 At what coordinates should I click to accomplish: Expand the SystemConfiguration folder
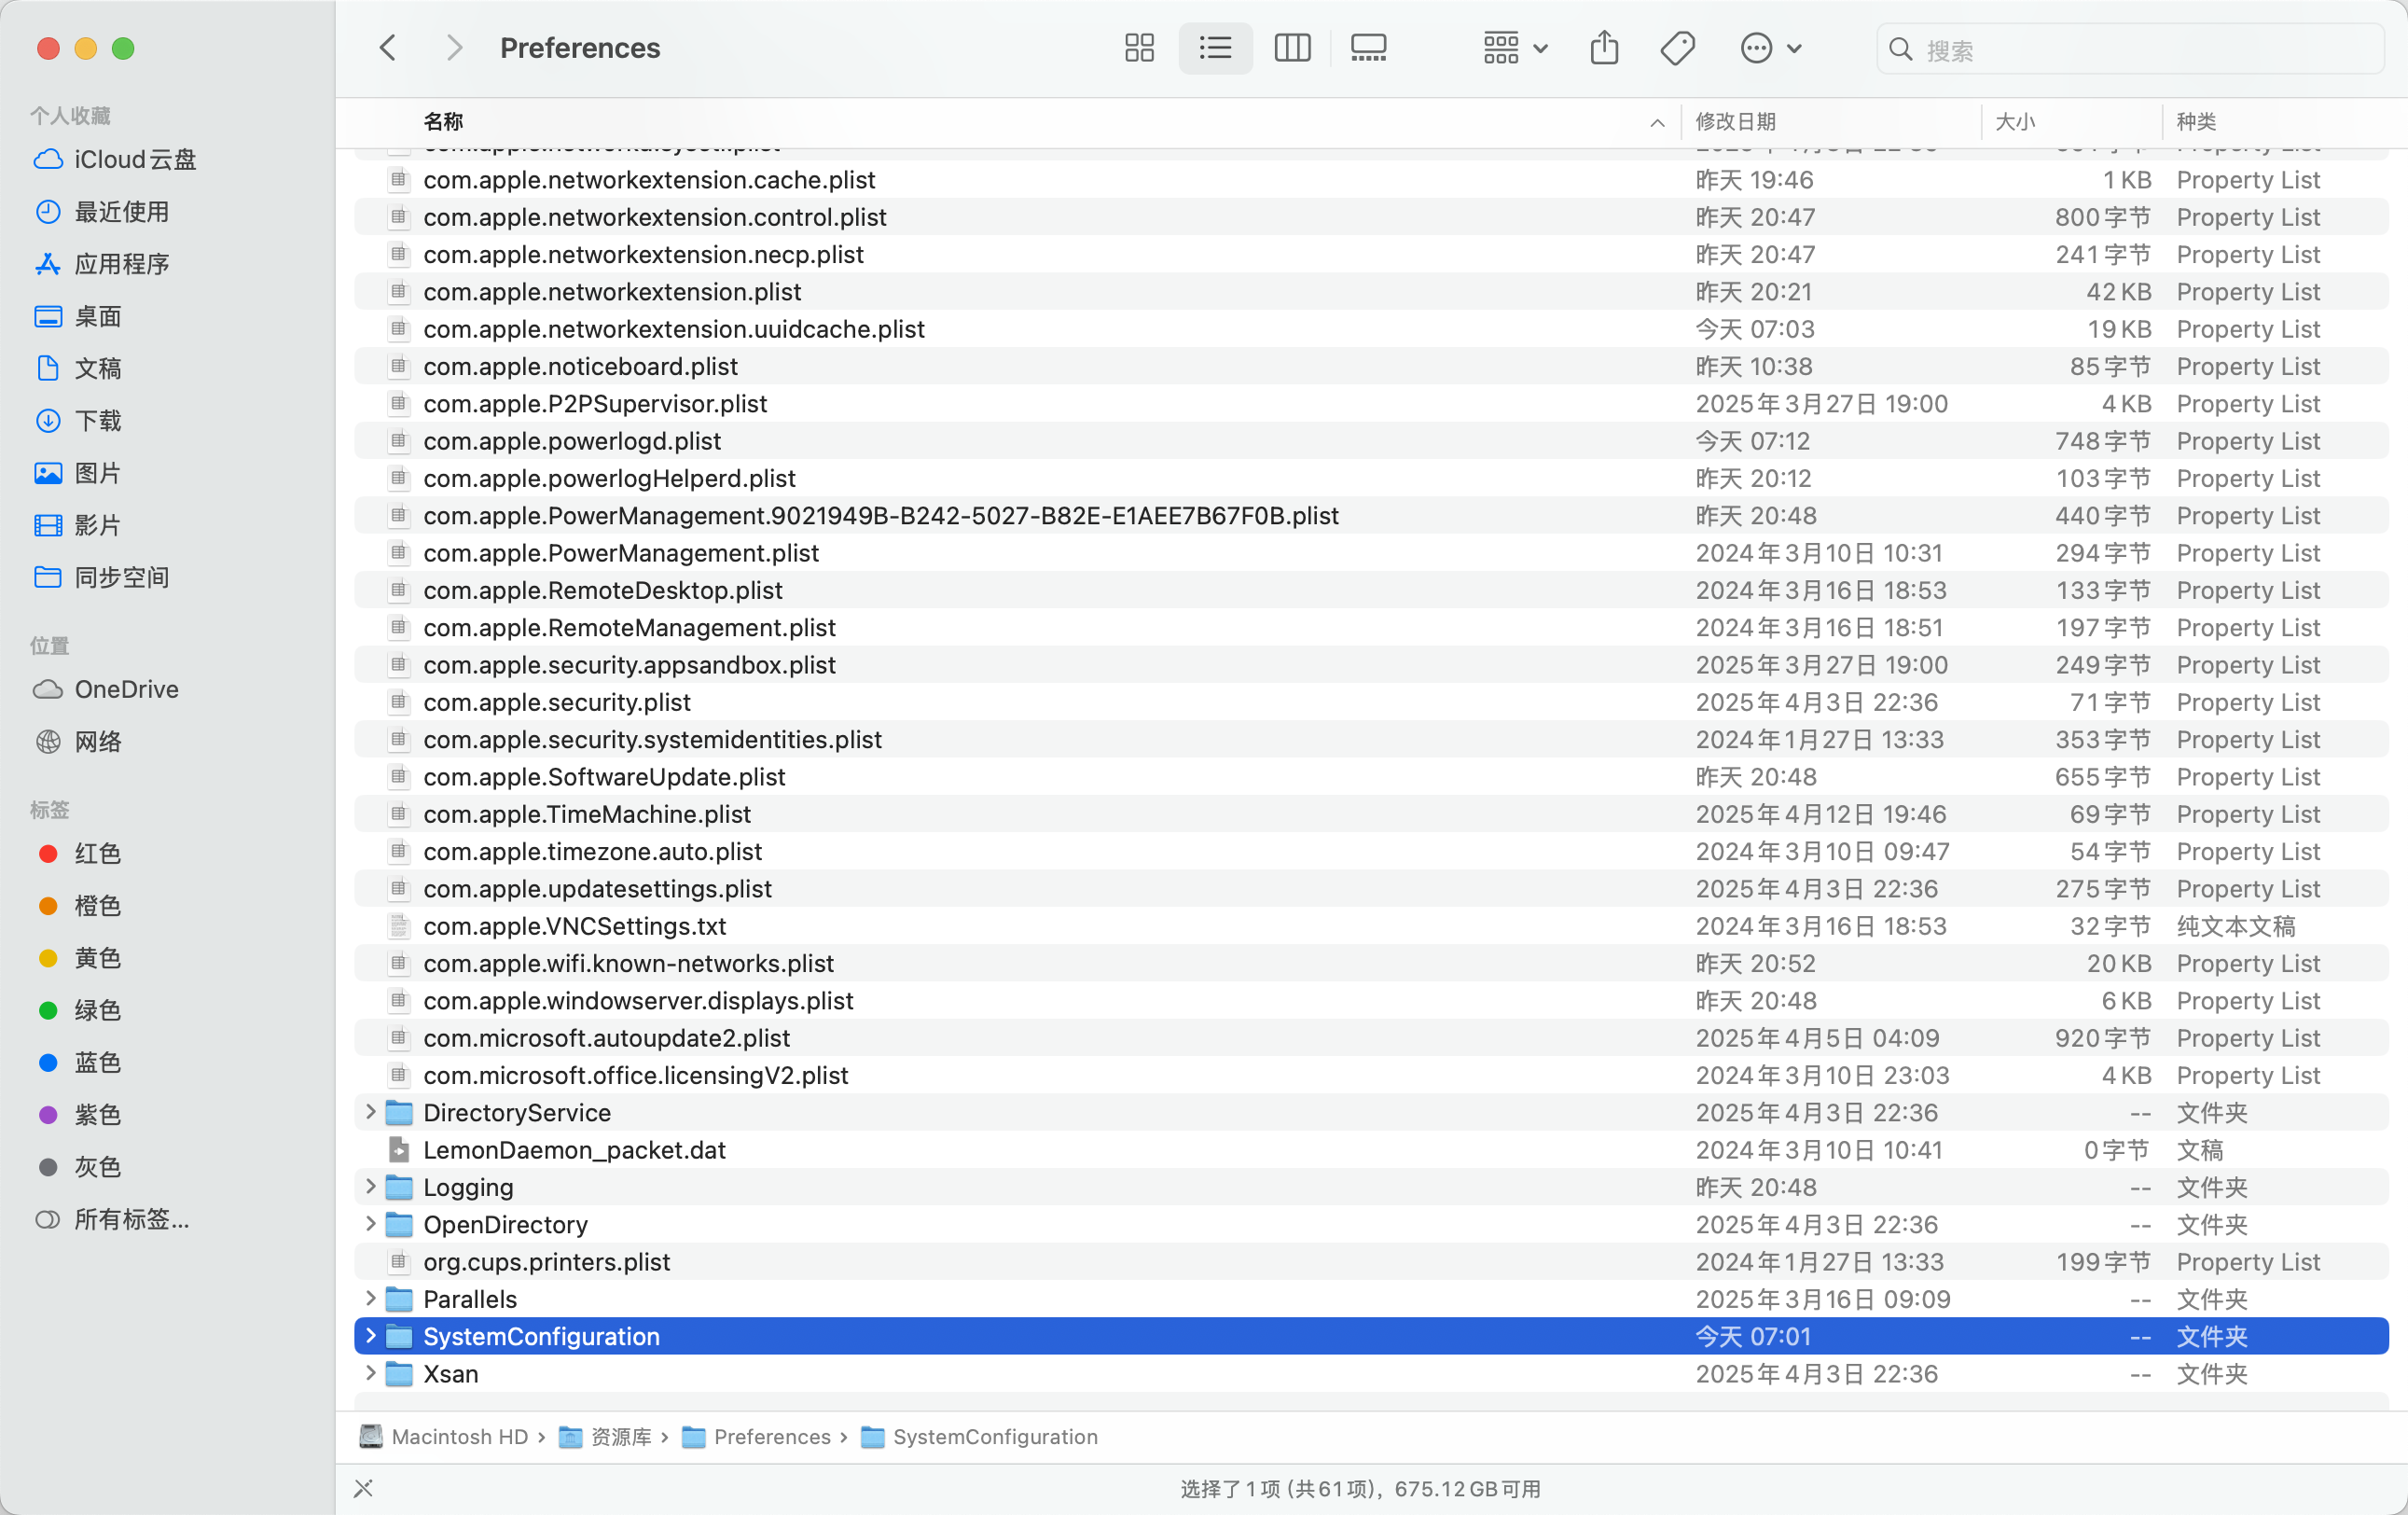click(370, 1336)
